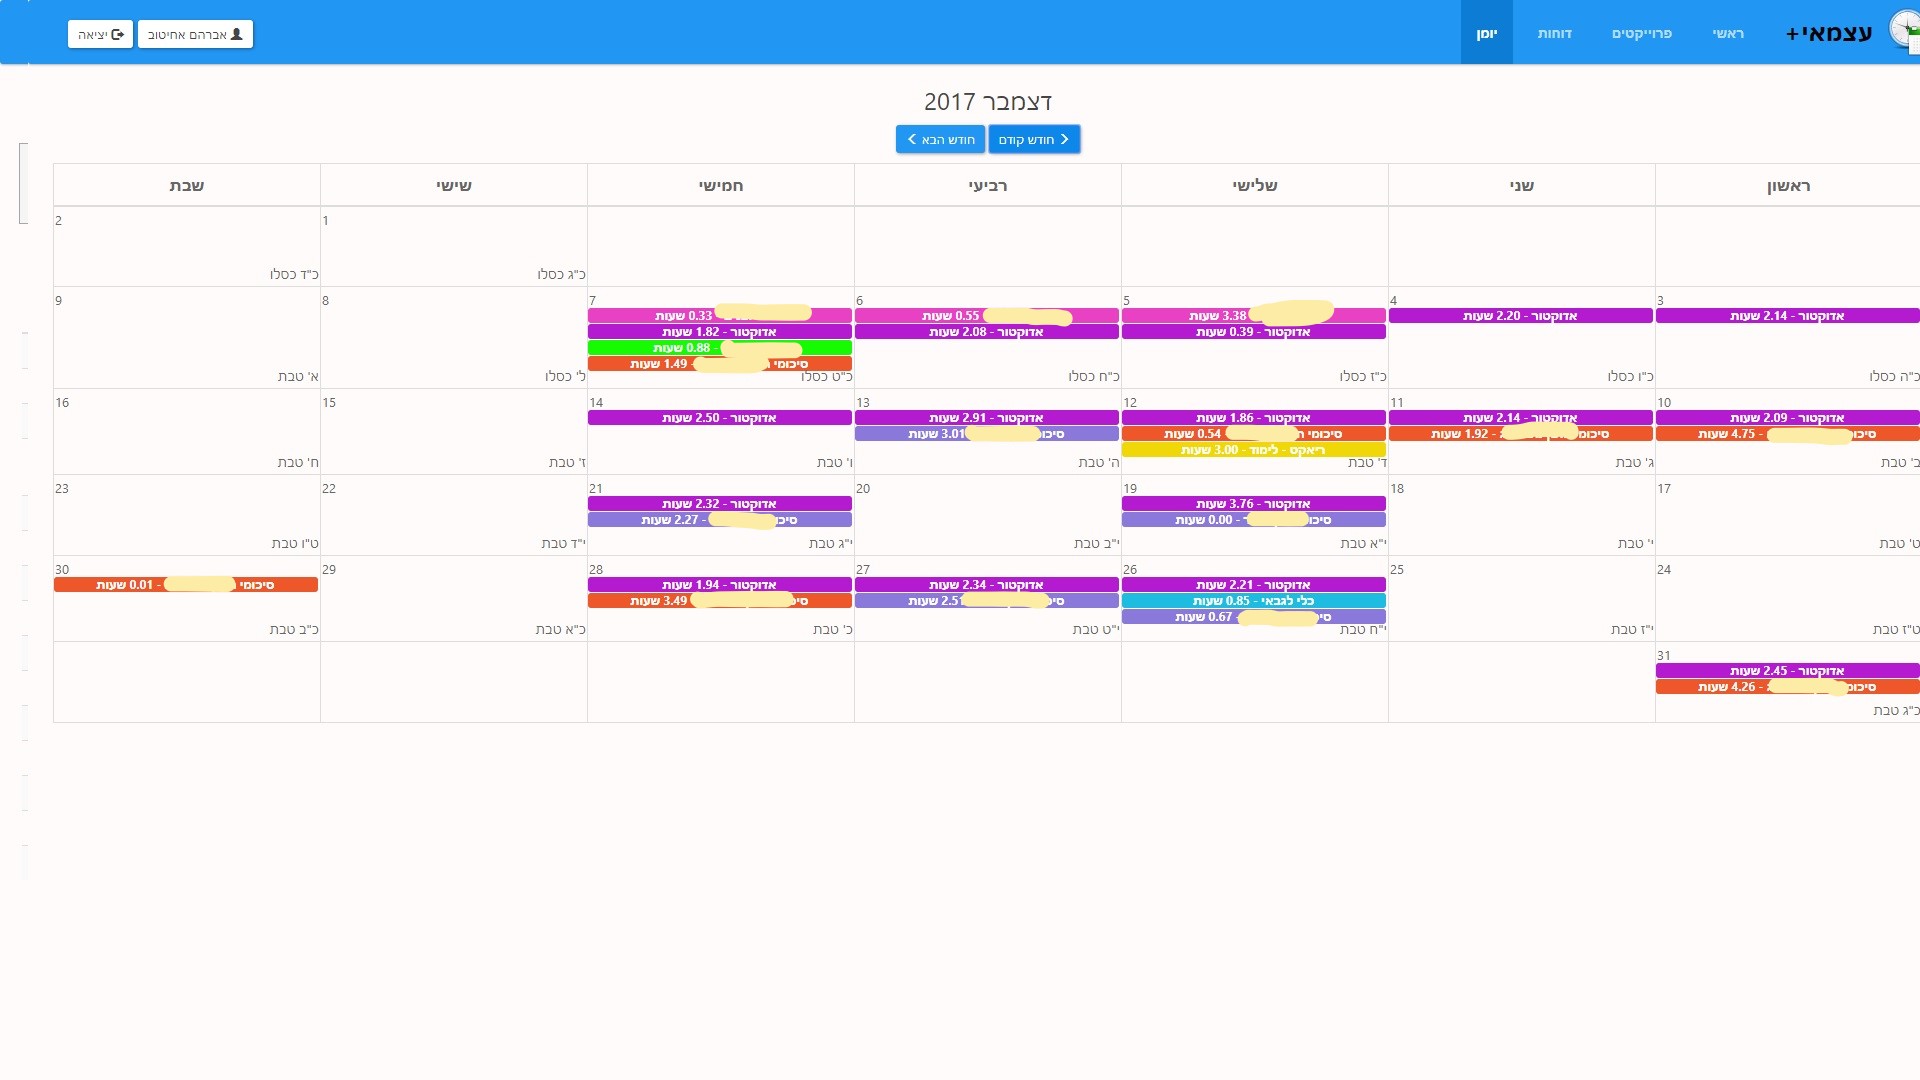
Task: Click the user profile button אברהם אחיטוב
Action: point(195,34)
